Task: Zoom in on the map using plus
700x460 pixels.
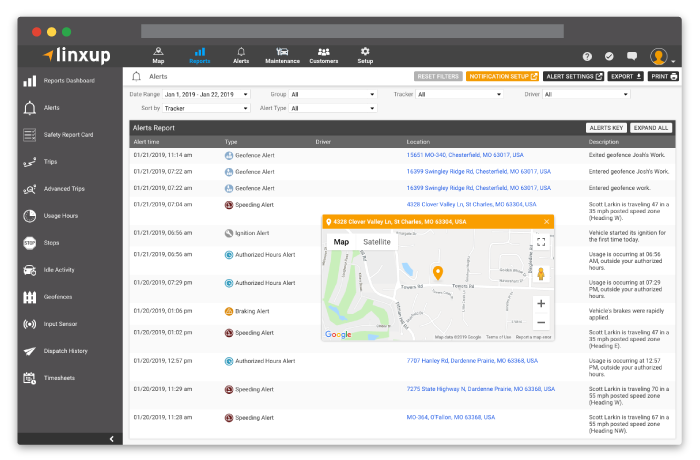Action: (x=541, y=303)
